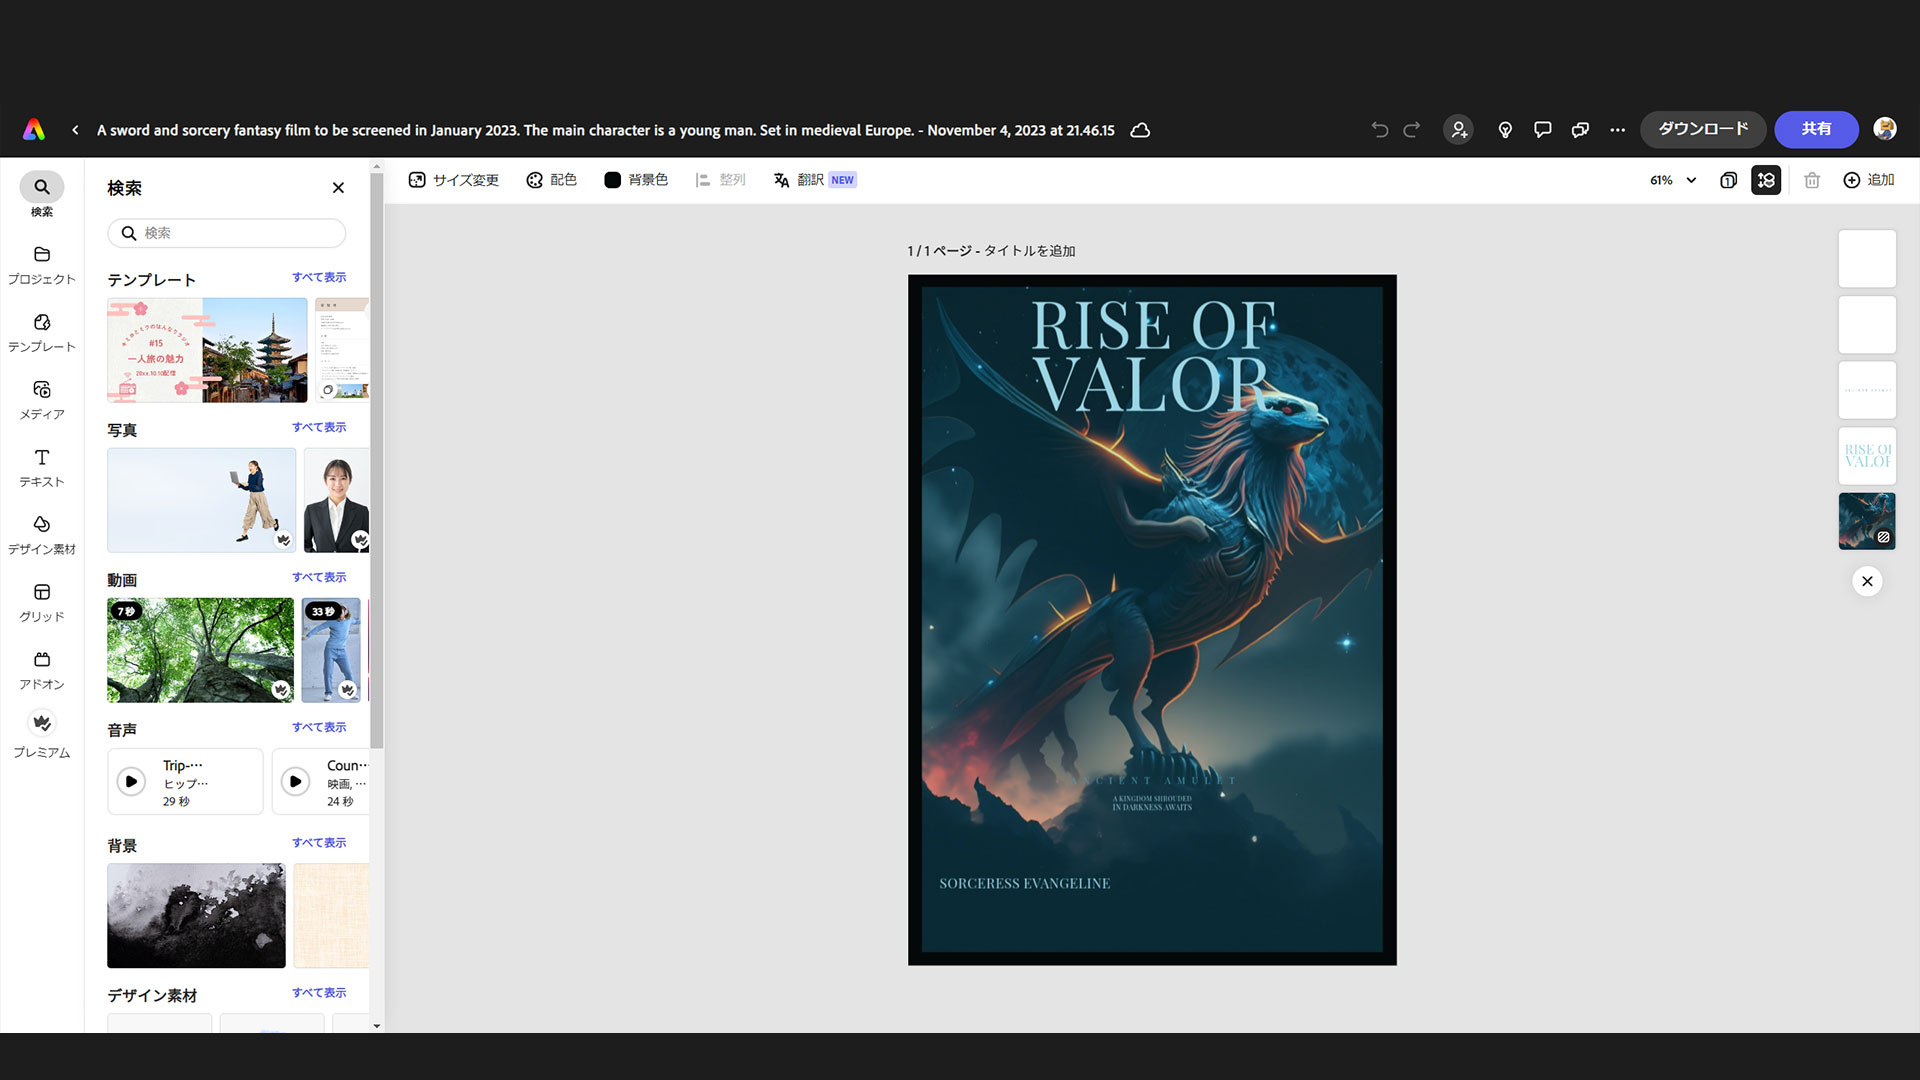
Task: Open the 背景色 black color swatch
Action: [613, 180]
